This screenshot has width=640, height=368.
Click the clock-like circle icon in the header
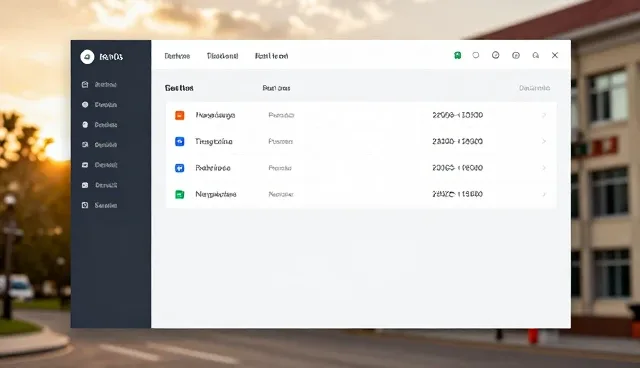click(496, 55)
